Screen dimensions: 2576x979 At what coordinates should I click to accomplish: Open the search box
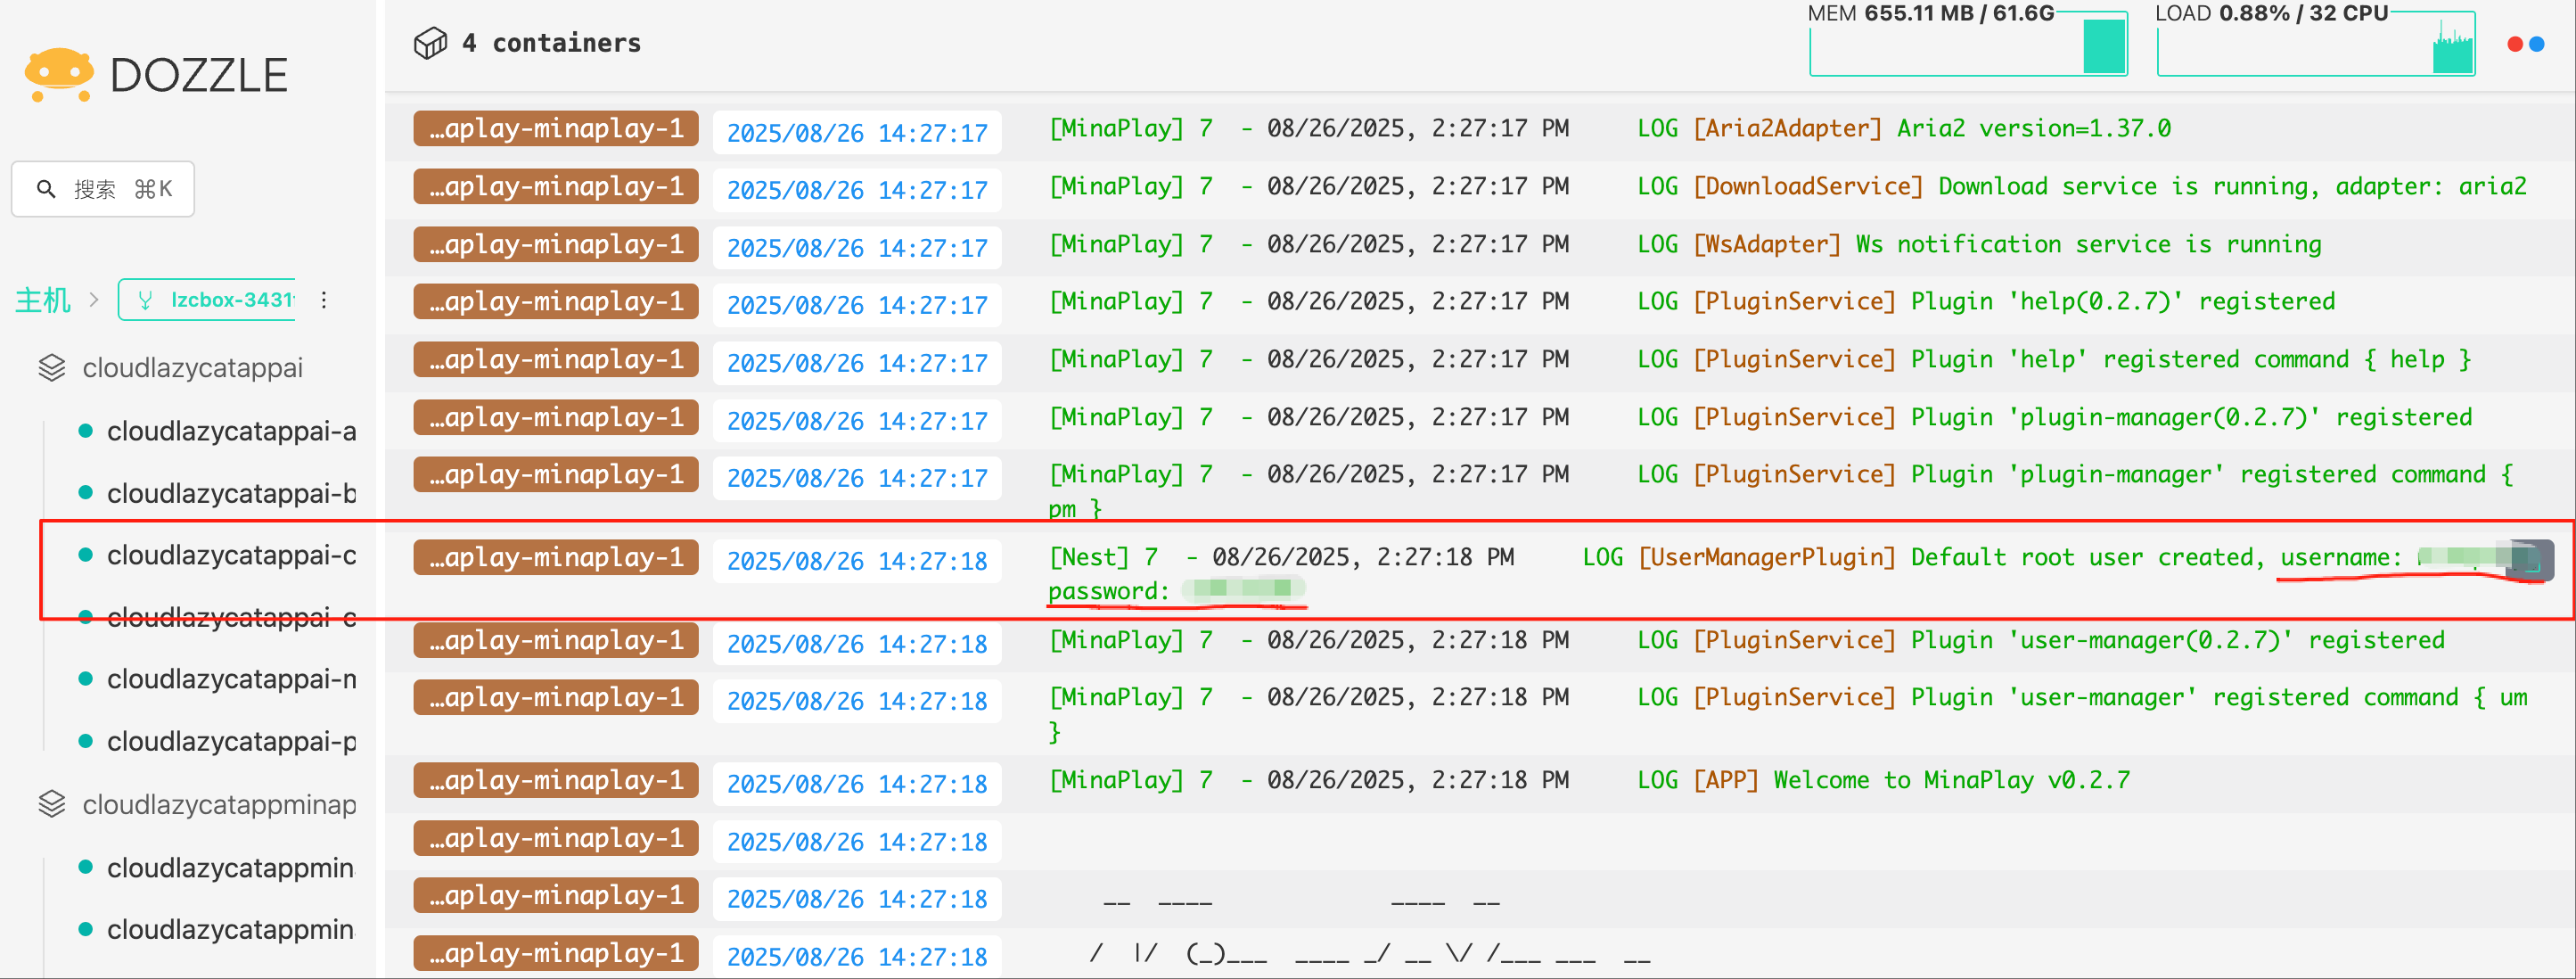point(103,189)
